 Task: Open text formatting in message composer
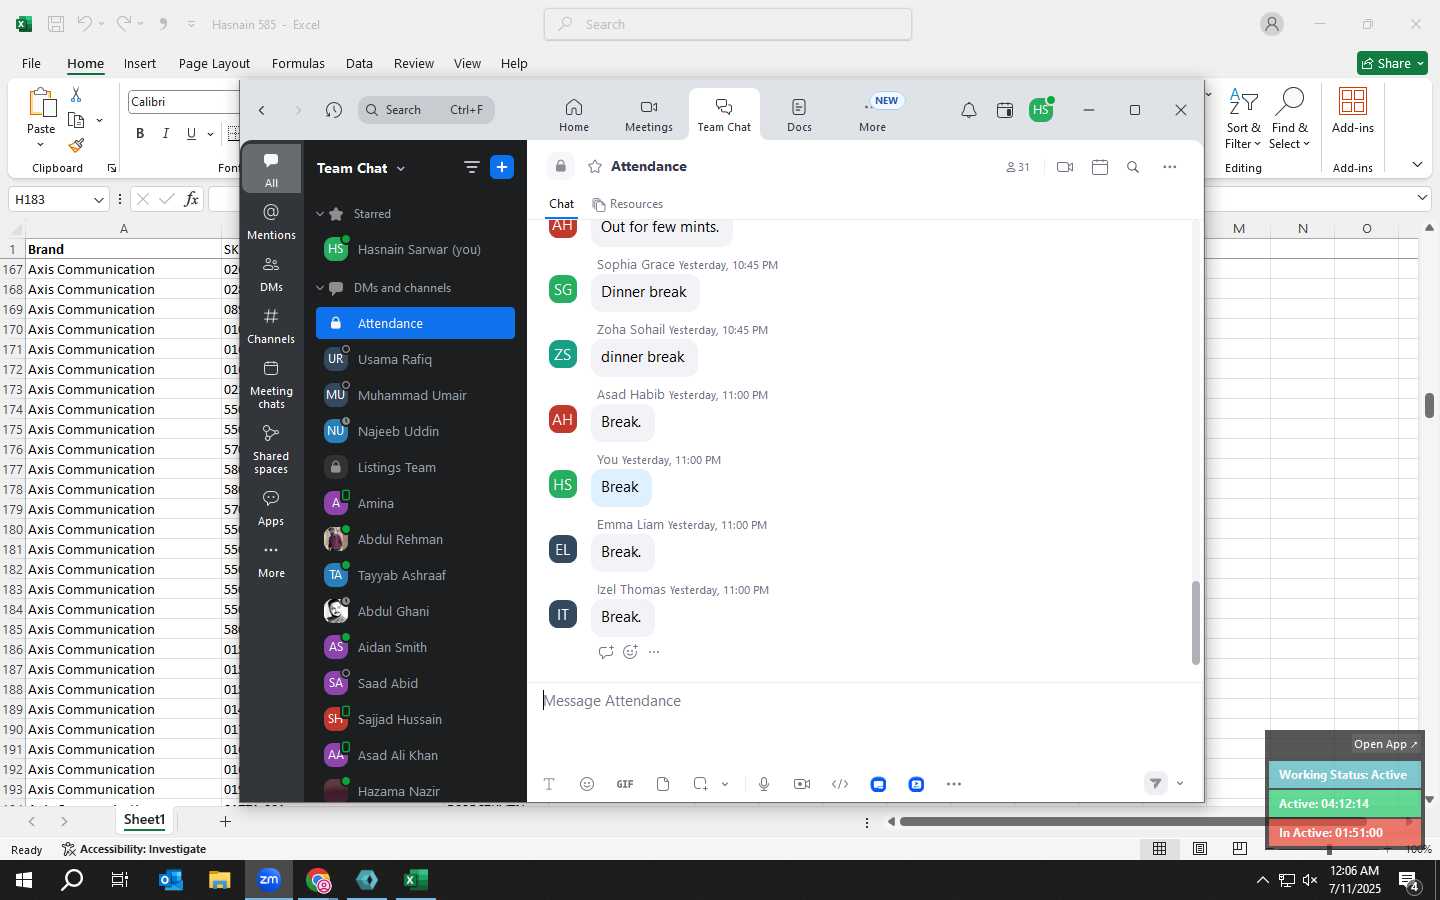click(549, 784)
